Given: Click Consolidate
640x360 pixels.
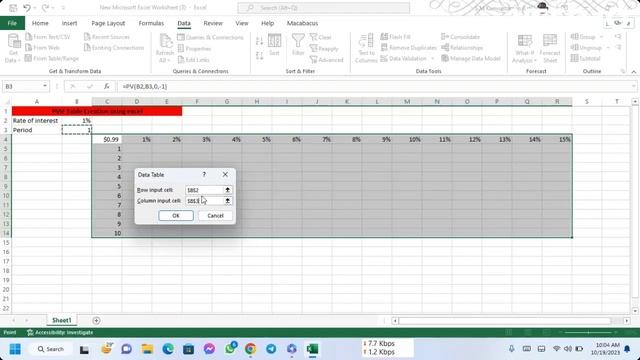Looking at the screenshot, I should tap(460, 37).
